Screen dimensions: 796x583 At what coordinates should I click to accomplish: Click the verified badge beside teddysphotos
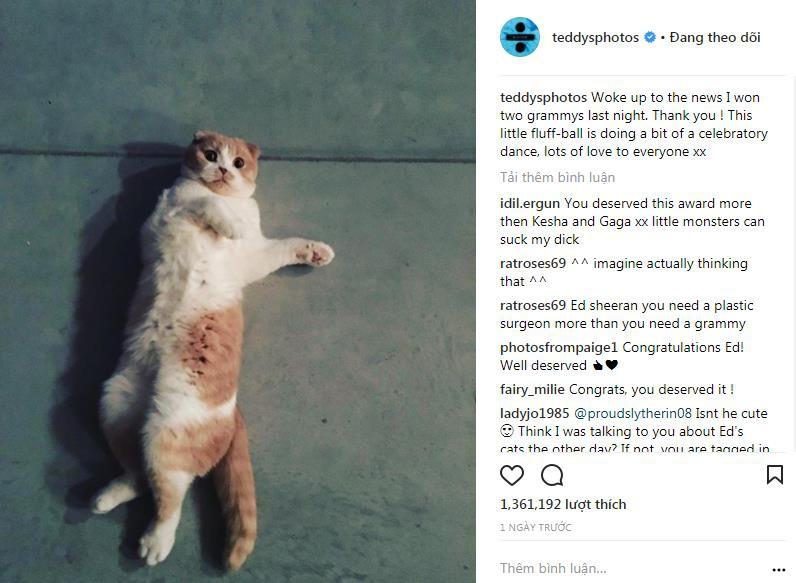(650, 38)
